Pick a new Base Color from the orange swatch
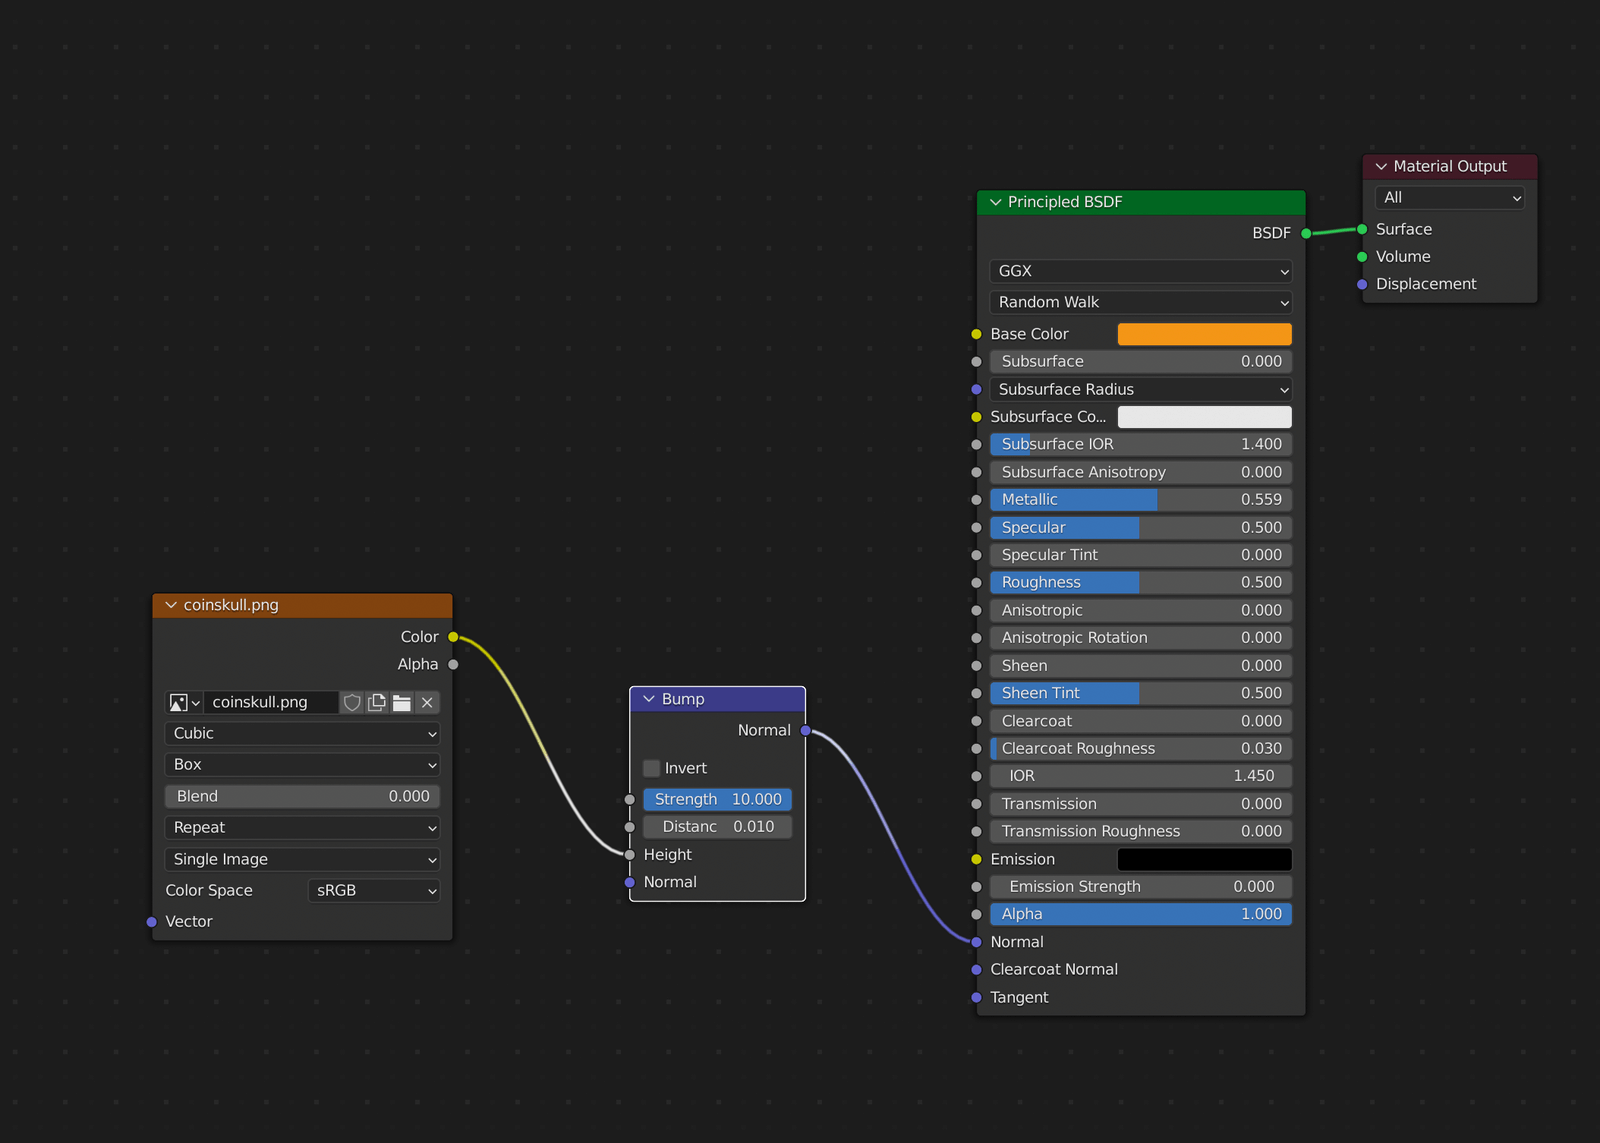Viewport: 1600px width, 1143px height. (x=1204, y=333)
